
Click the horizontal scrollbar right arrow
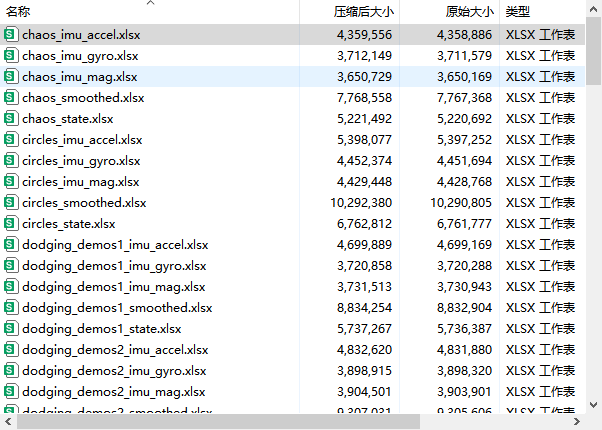pos(577,422)
